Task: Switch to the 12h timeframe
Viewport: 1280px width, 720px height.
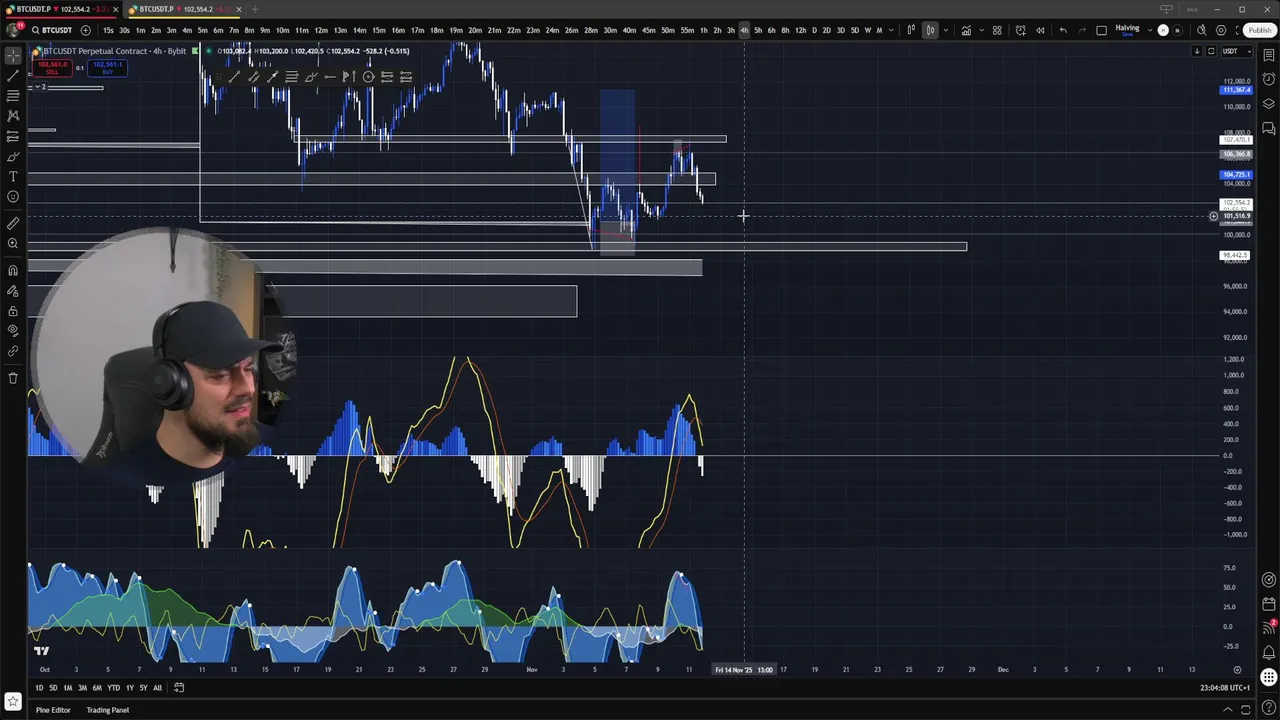Action: [800, 30]
